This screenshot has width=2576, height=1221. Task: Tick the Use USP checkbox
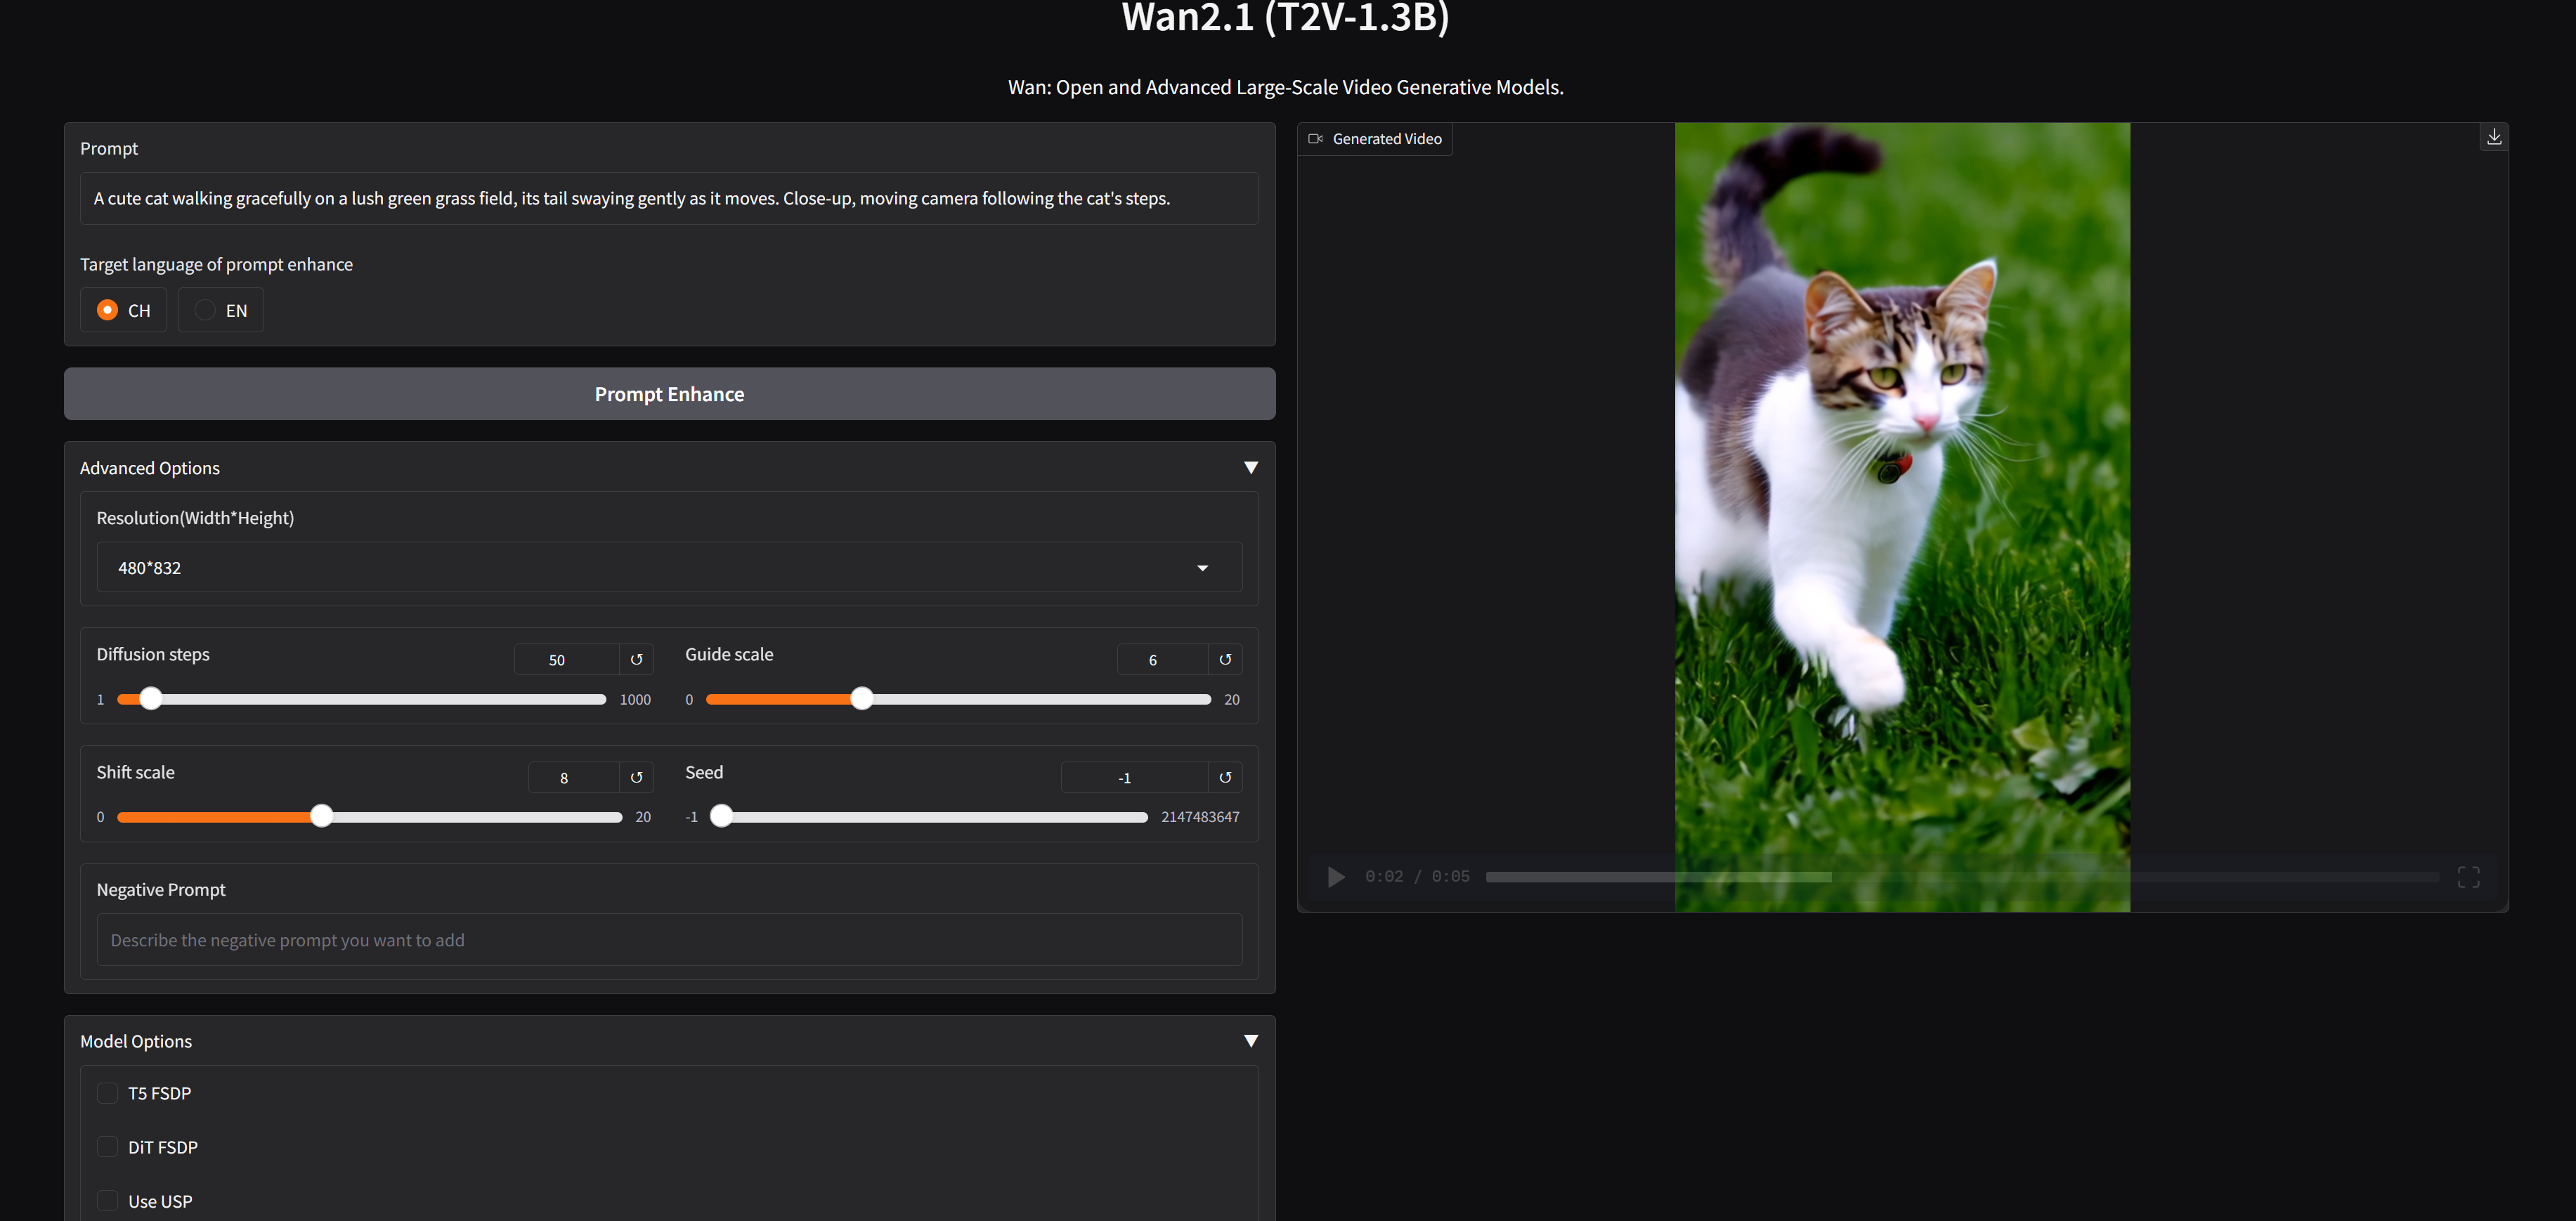(107, 1201)
